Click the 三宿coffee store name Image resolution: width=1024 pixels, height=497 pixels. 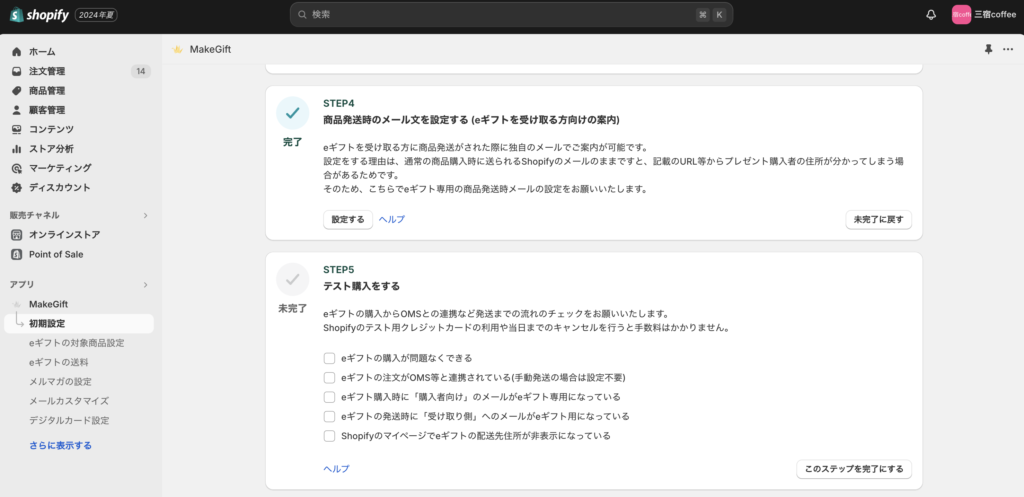[x=995, y=14]
